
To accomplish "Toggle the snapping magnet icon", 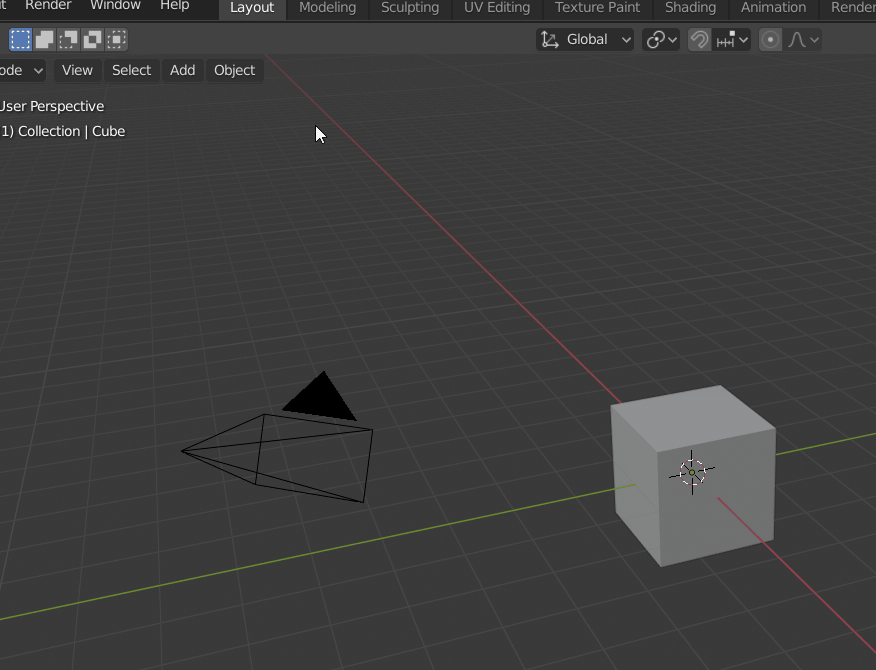I will (699, 40).
